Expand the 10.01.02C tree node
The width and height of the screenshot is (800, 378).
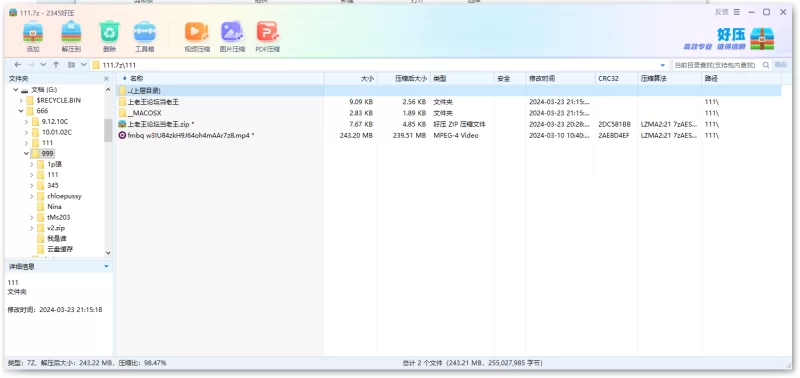click(26, 132)
